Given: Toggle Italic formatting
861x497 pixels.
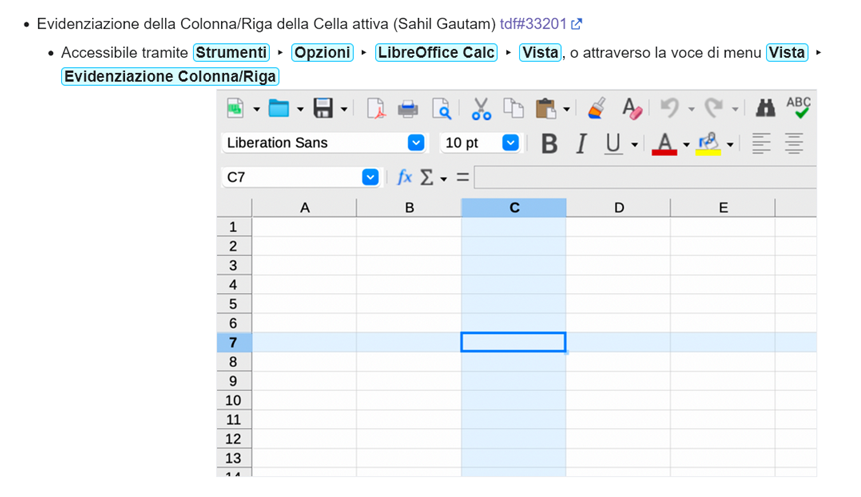Looking at the screenshot, I should pyautogui.click(x=581, y=144).
